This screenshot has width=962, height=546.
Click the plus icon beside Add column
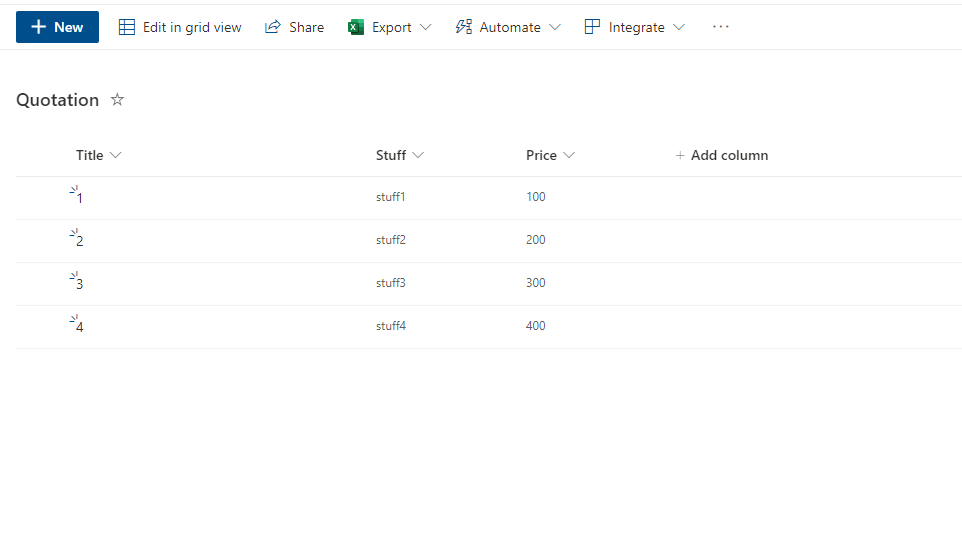coord(680,155)
